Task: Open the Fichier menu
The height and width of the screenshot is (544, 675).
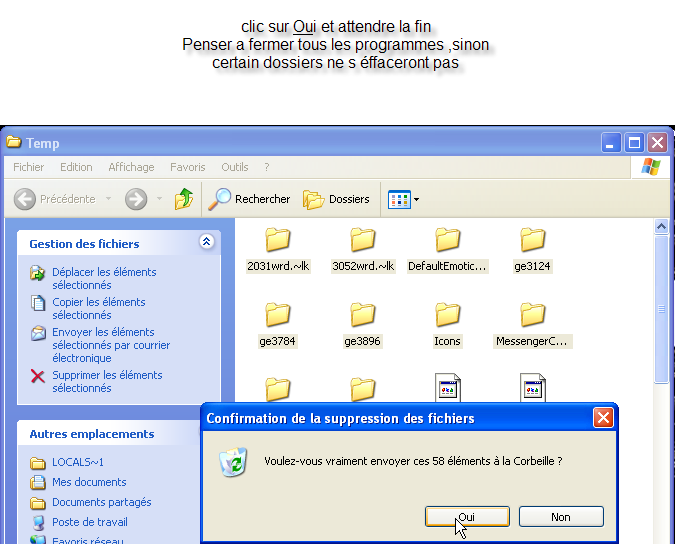Action: (28, 167)
